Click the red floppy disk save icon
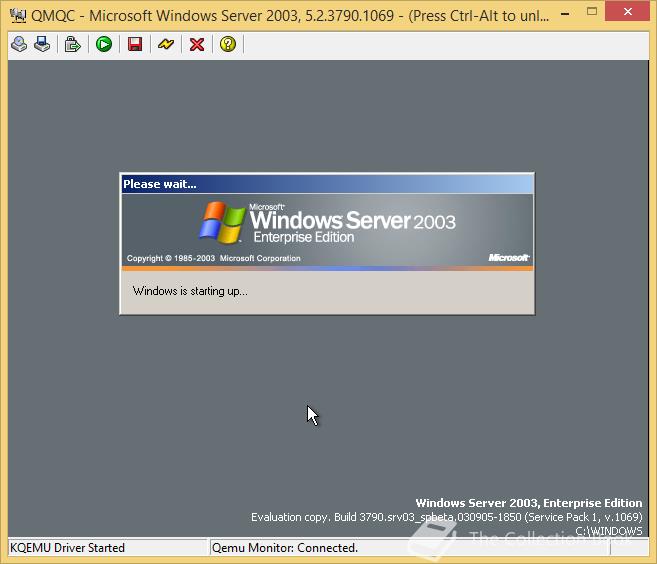 tap(135, 44)
